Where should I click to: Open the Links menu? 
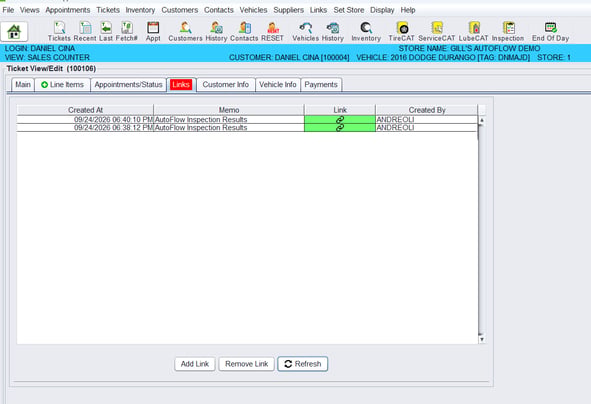click(x=318, y=10)
